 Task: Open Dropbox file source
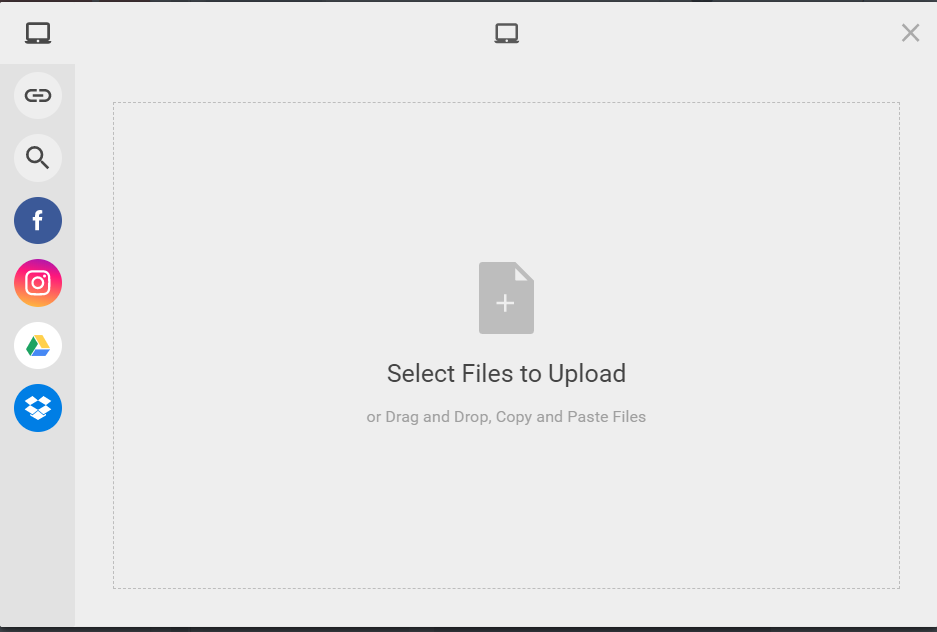pos(38,408)
